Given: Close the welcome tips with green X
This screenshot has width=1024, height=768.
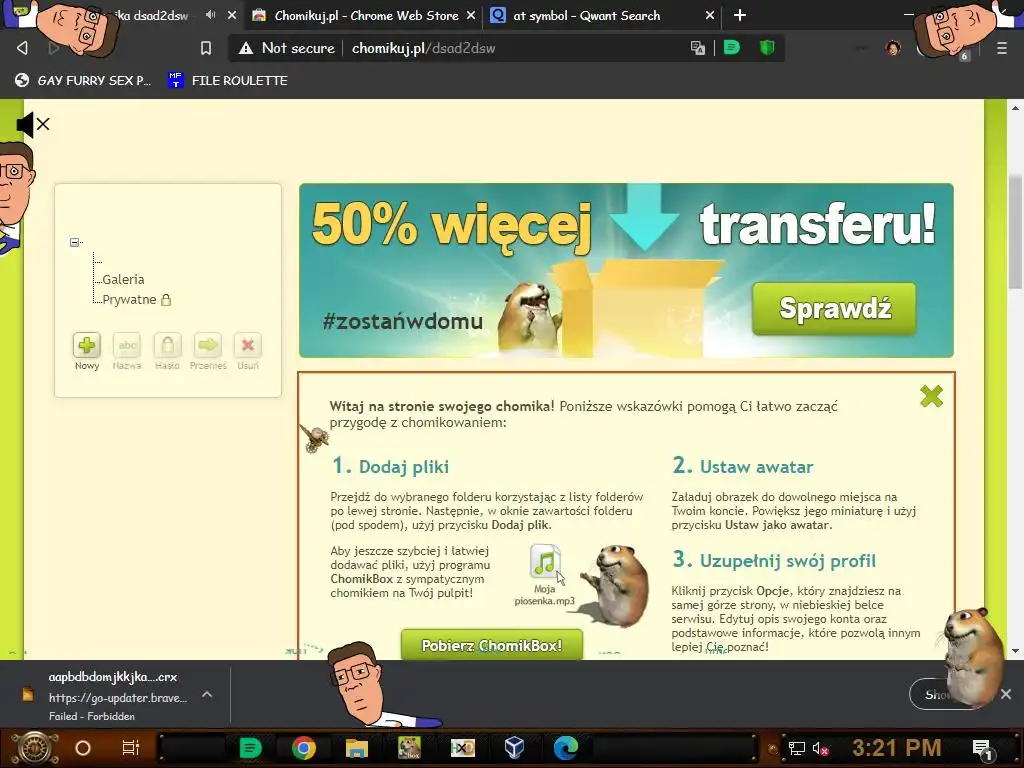Looking at the screenshot, I should 931,396.
